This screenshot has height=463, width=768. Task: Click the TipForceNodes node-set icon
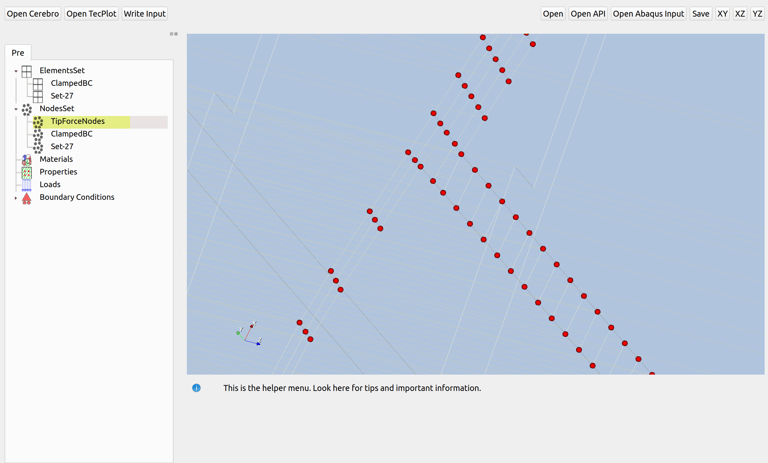coord(38,122)
